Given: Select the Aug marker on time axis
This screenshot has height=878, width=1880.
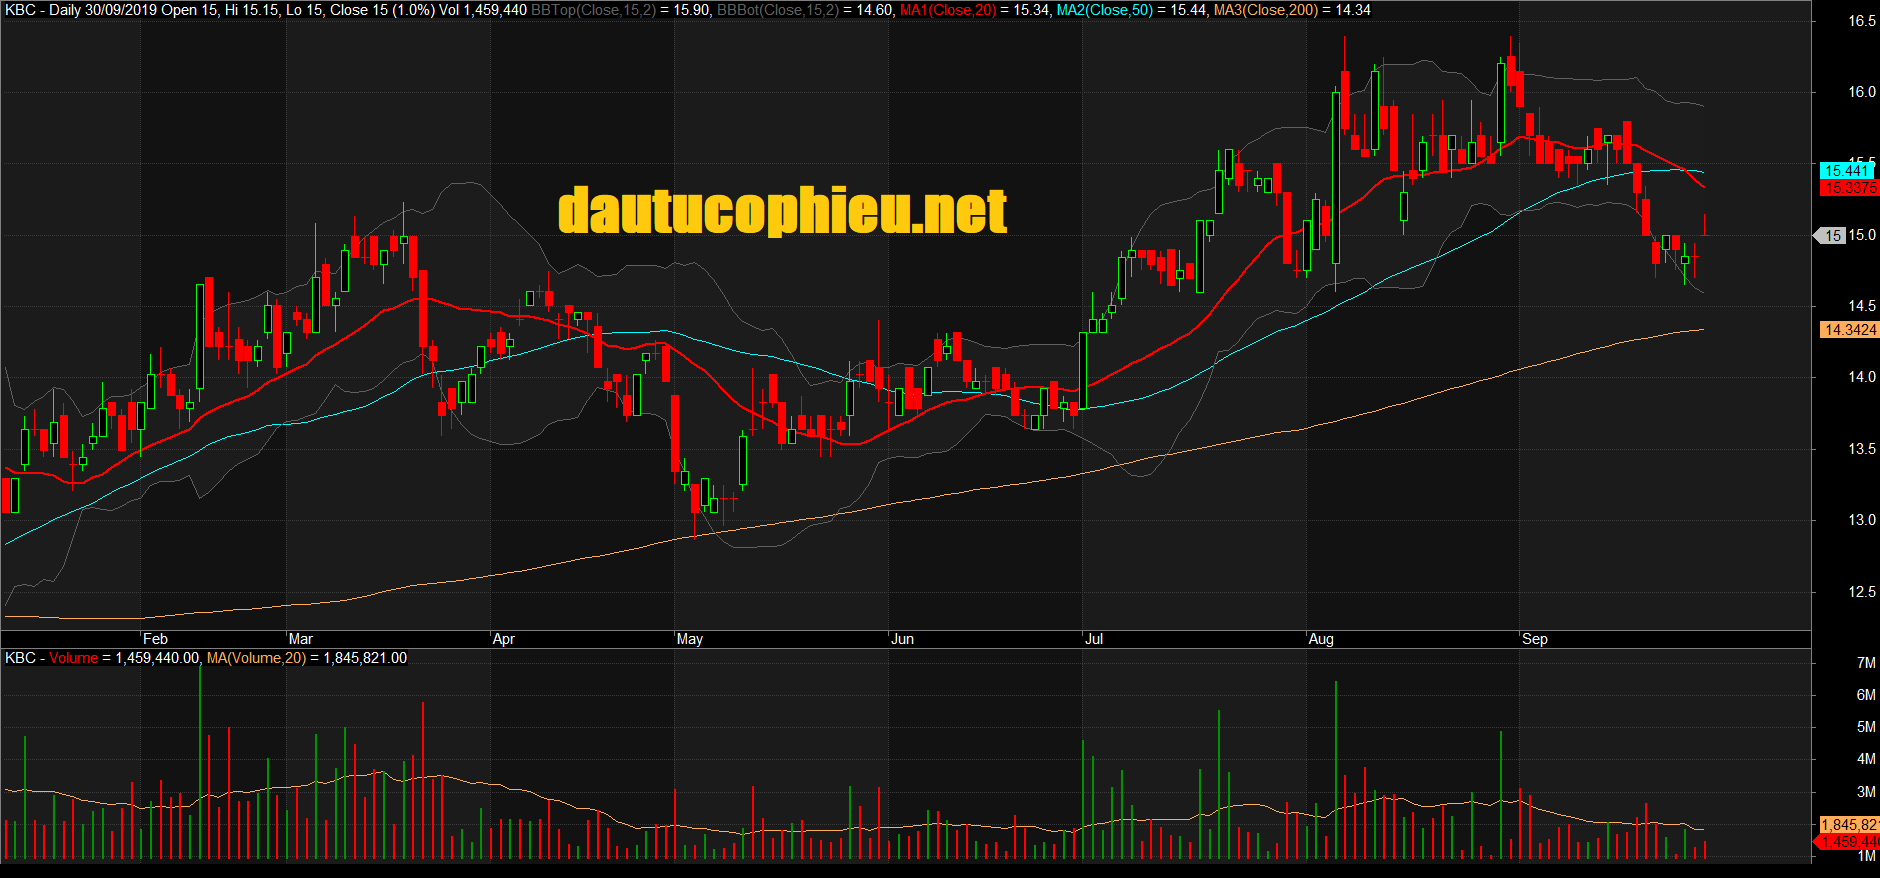Looking at the screenshot, I should click(1321, 639).
